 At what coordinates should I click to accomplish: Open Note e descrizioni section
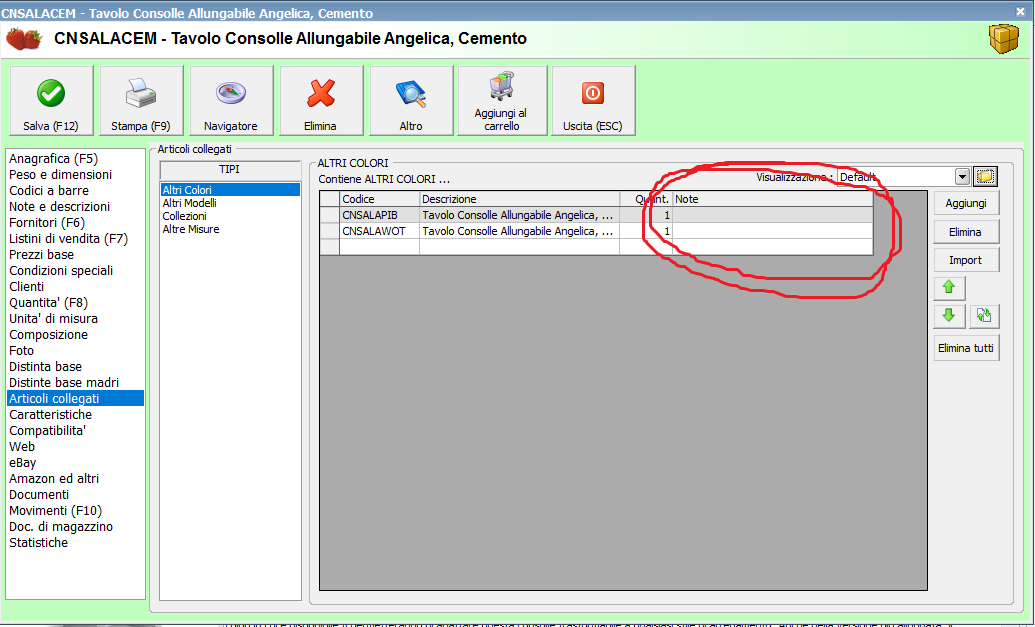(75, 207)
